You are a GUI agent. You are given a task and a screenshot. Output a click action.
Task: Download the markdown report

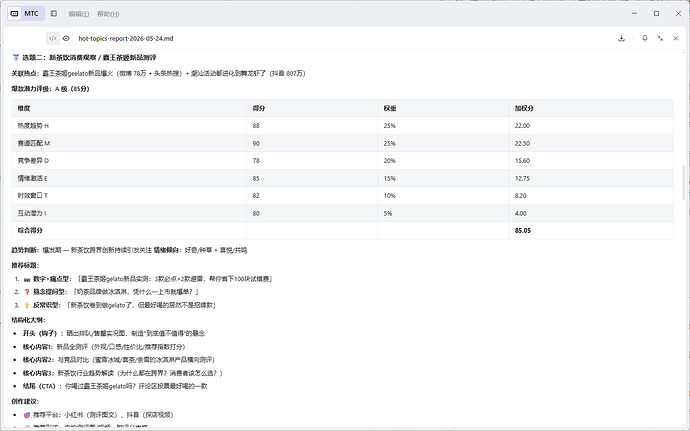click(621, 38)
